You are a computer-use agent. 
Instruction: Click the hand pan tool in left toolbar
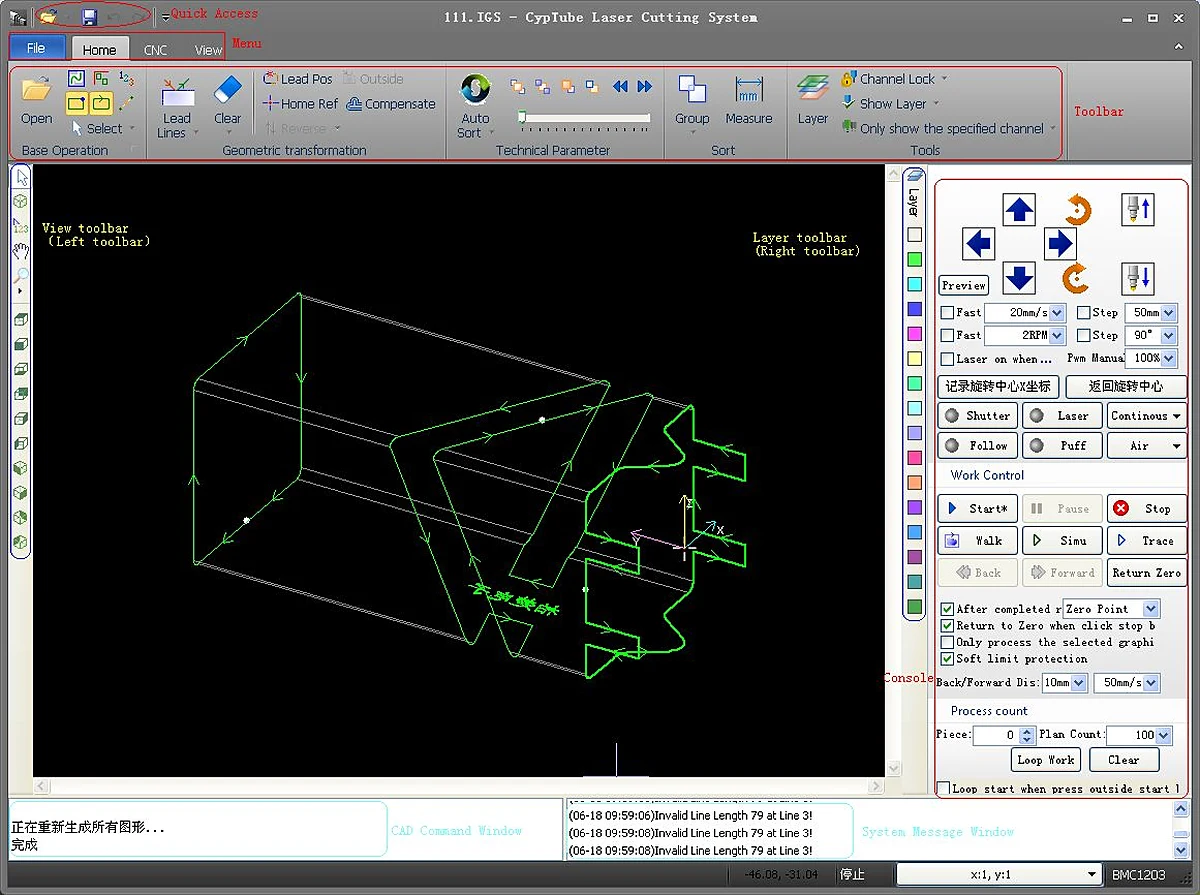(x=21, y=251)
